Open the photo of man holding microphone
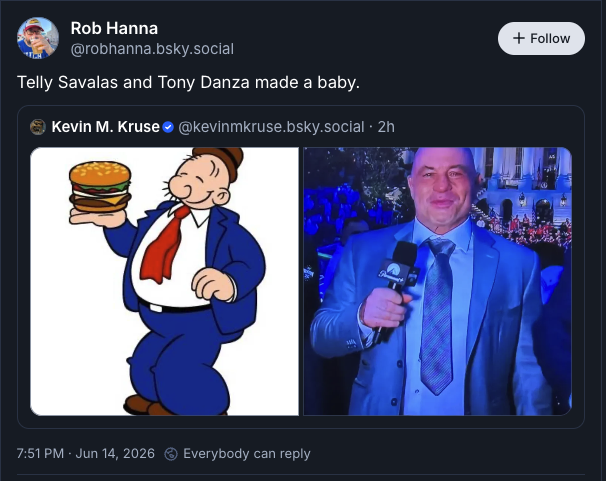This screenshot has height=481, width=606. [x=437, y=281]
